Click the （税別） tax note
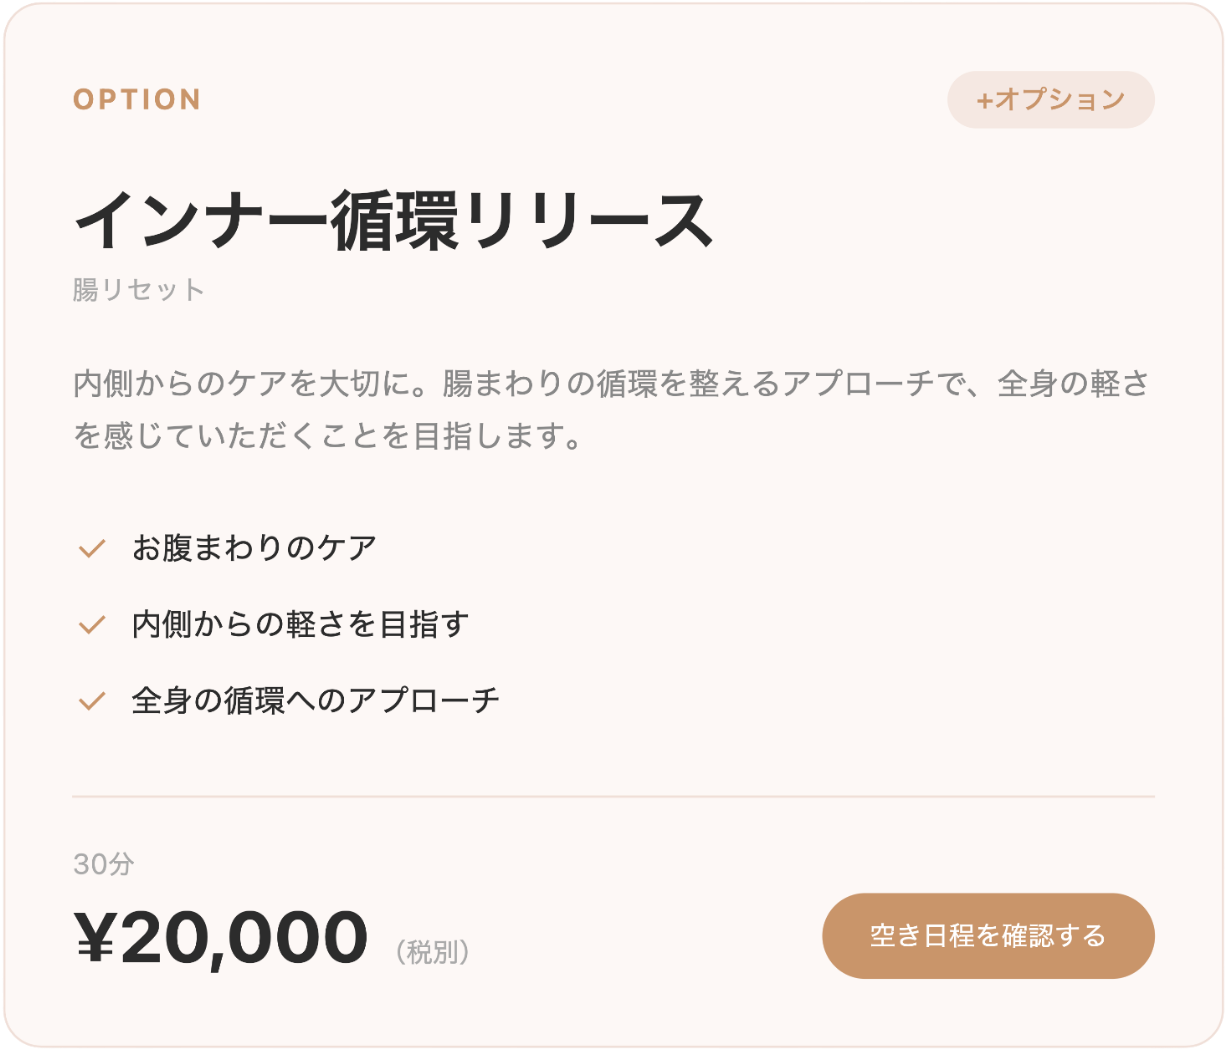This screenshot has width=1227, height=1051. click(x=432, y=952)
